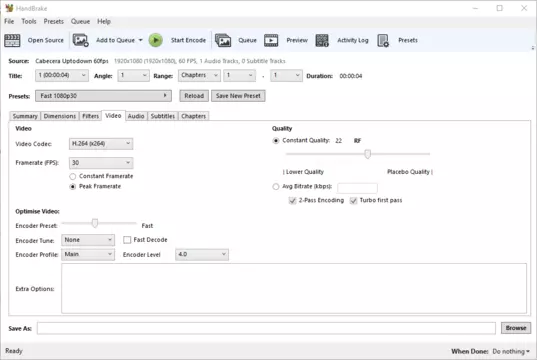Open the Framerate (FPS) dropdown

pos(101,163)
